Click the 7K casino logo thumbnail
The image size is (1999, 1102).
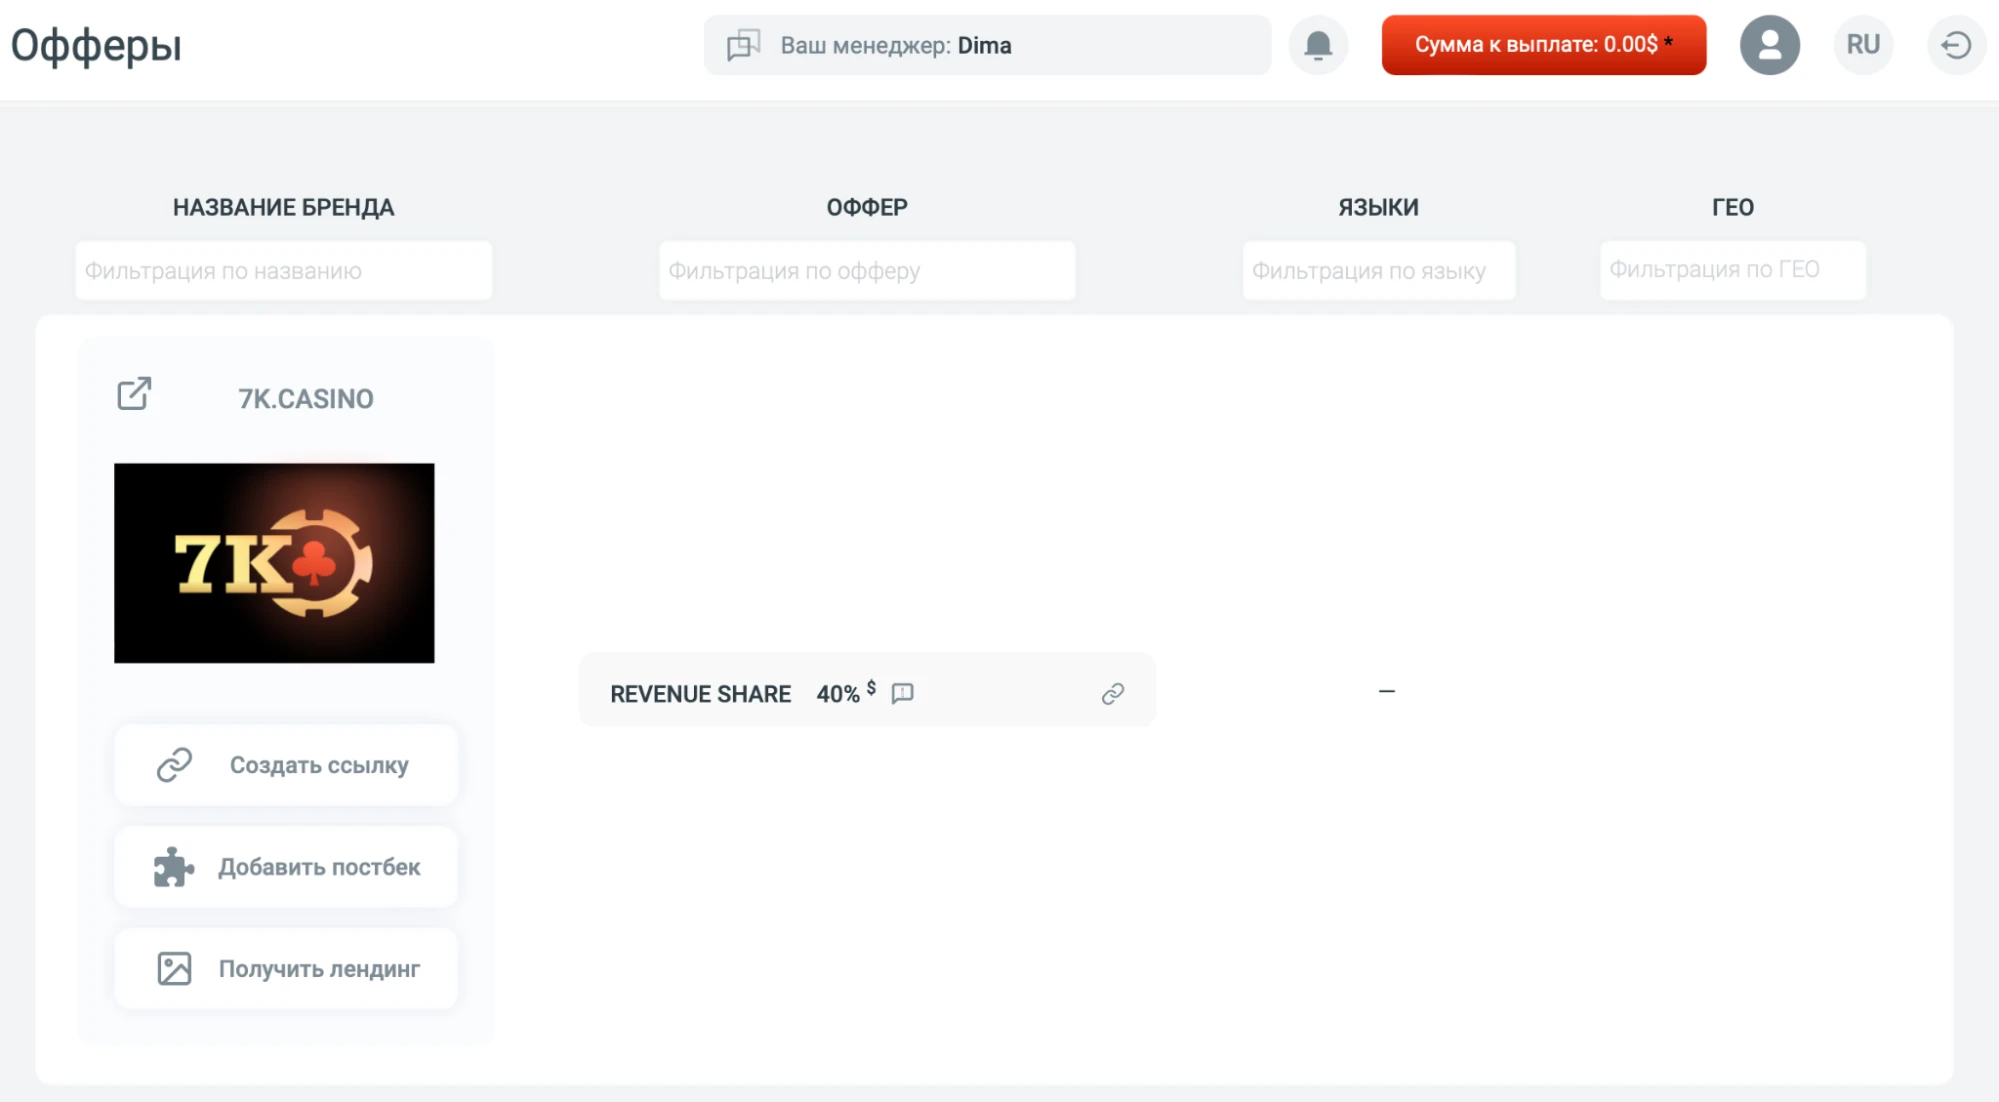click(x=274, y=563)
